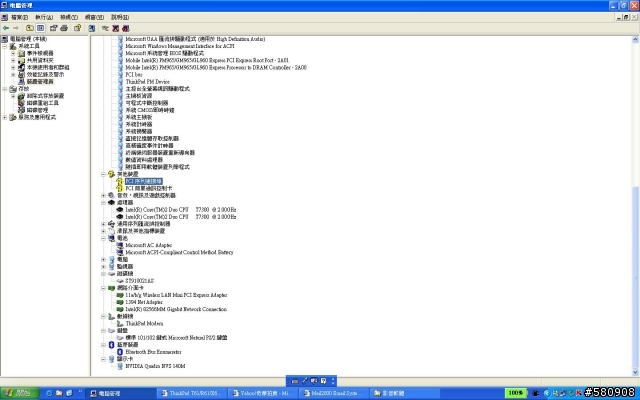Select 裝置管理員 in the left tree

point(40,82)
